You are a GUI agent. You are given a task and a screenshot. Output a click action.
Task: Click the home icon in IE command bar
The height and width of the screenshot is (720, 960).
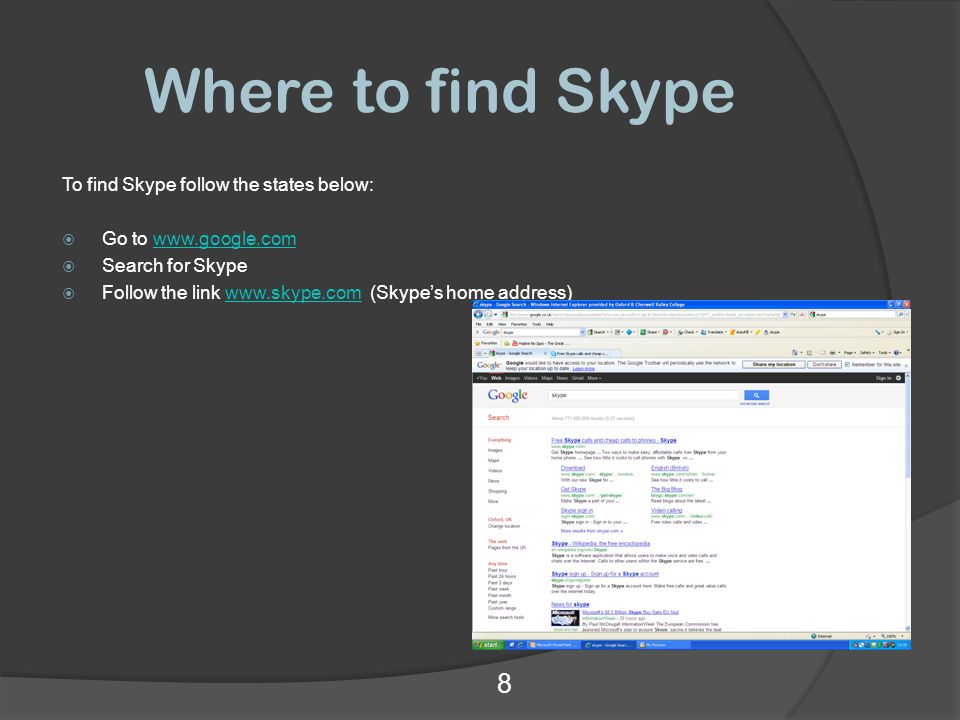coord(795,353)
